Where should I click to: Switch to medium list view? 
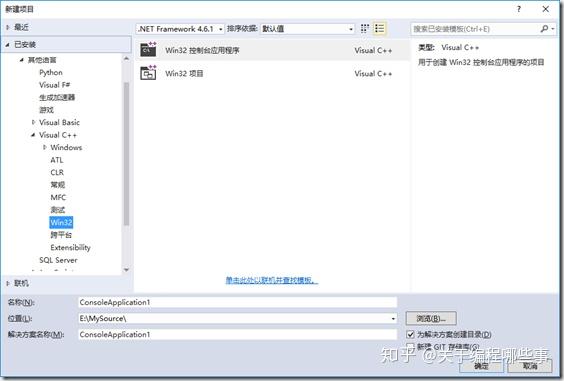379,28
